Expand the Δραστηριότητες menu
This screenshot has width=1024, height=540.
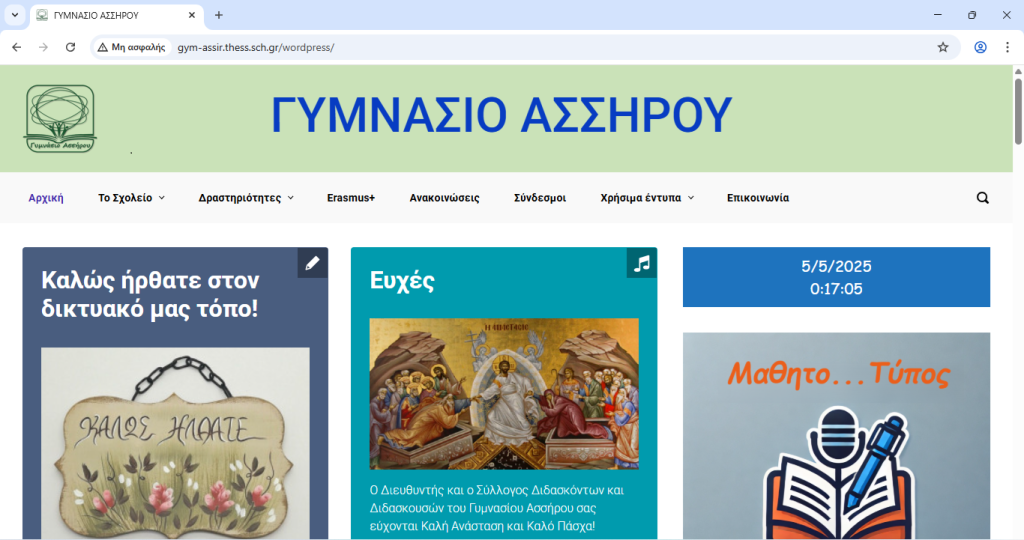click(246, 198)
